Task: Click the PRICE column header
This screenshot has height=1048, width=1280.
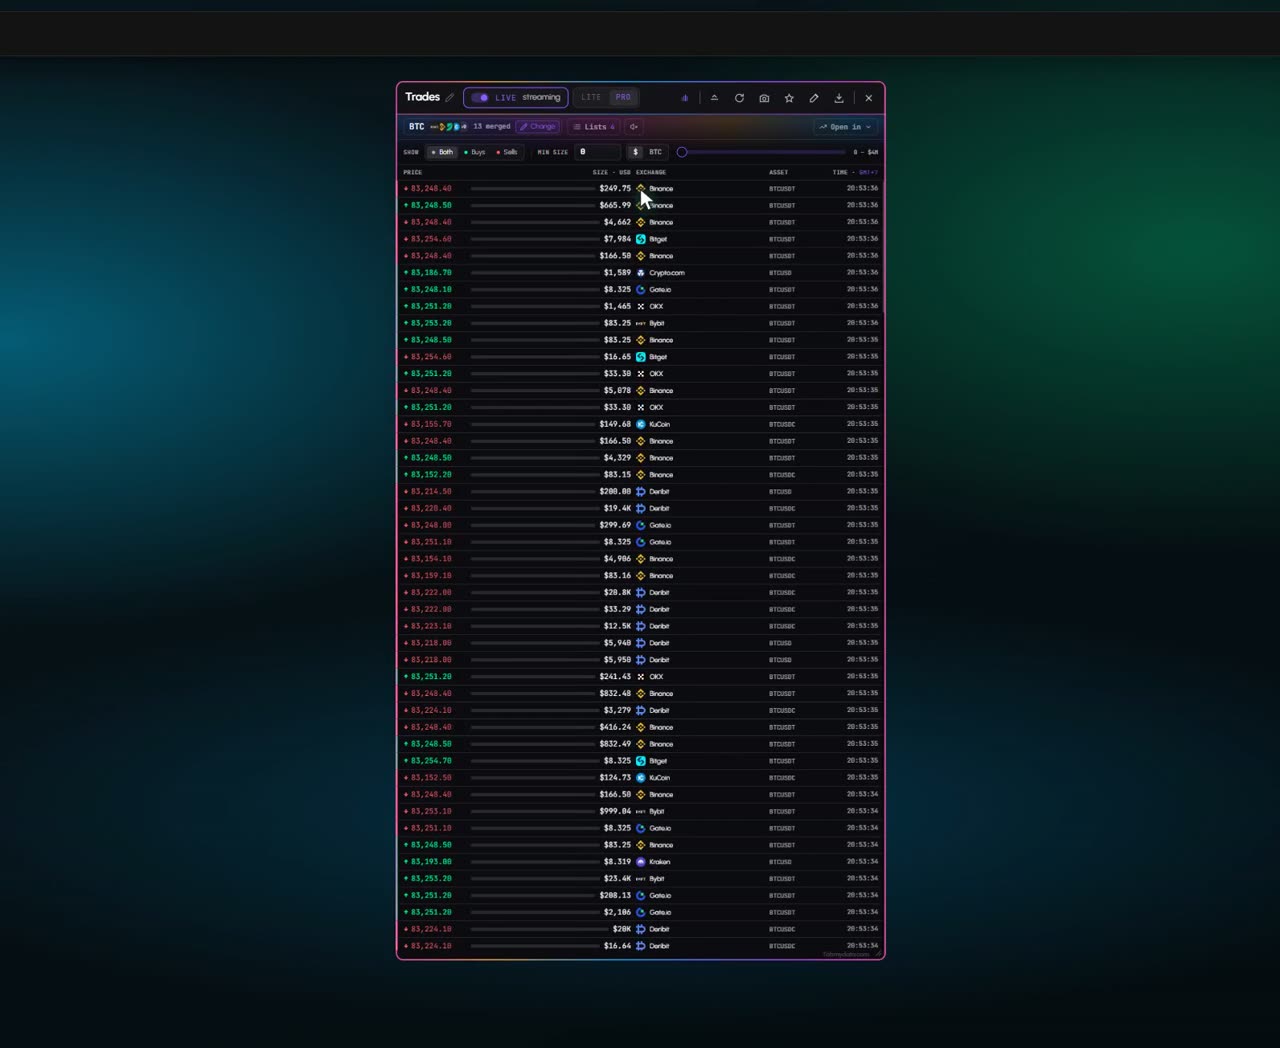Action: click(x=413, y=172)
